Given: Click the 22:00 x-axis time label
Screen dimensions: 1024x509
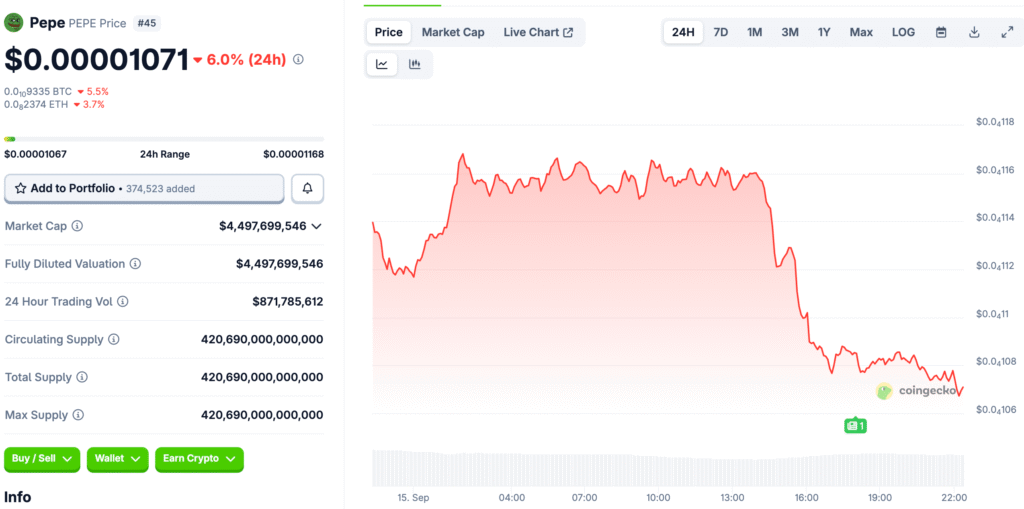Looking at the screenshot, I should tap(954, 497).
